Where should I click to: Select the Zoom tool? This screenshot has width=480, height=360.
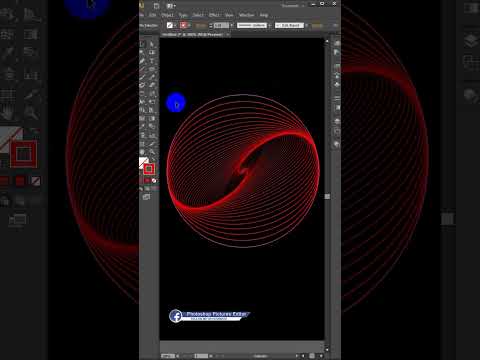[x=152, y=152]
